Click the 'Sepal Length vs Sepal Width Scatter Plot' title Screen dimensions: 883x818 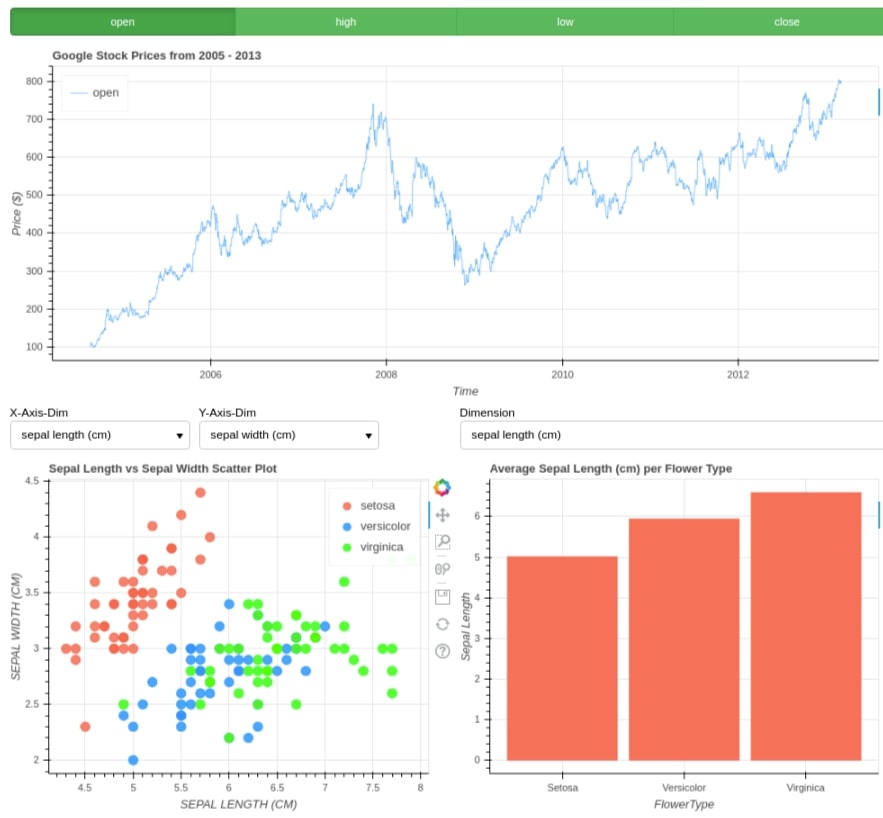click(163, 468)
